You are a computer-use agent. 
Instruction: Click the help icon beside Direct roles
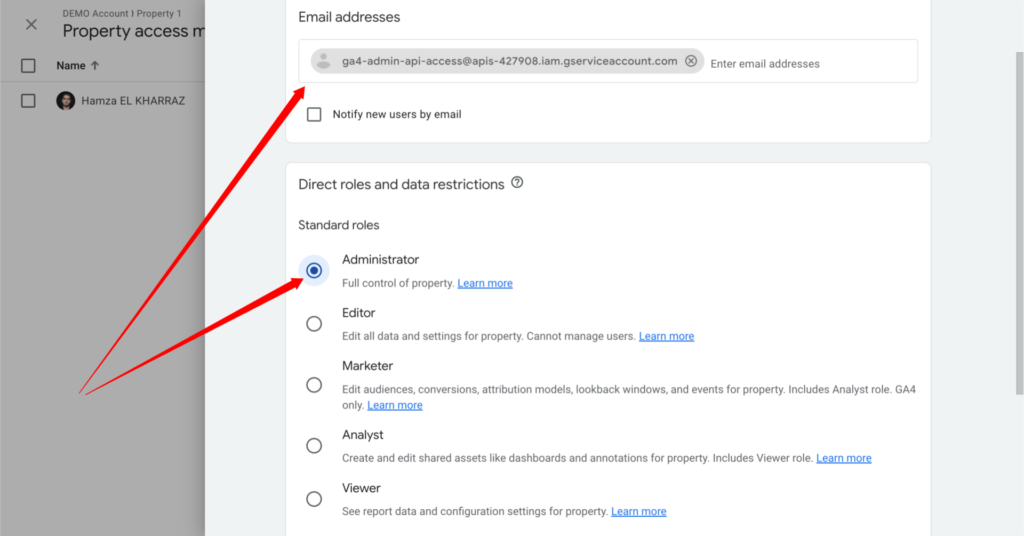(x=517, y=183)
